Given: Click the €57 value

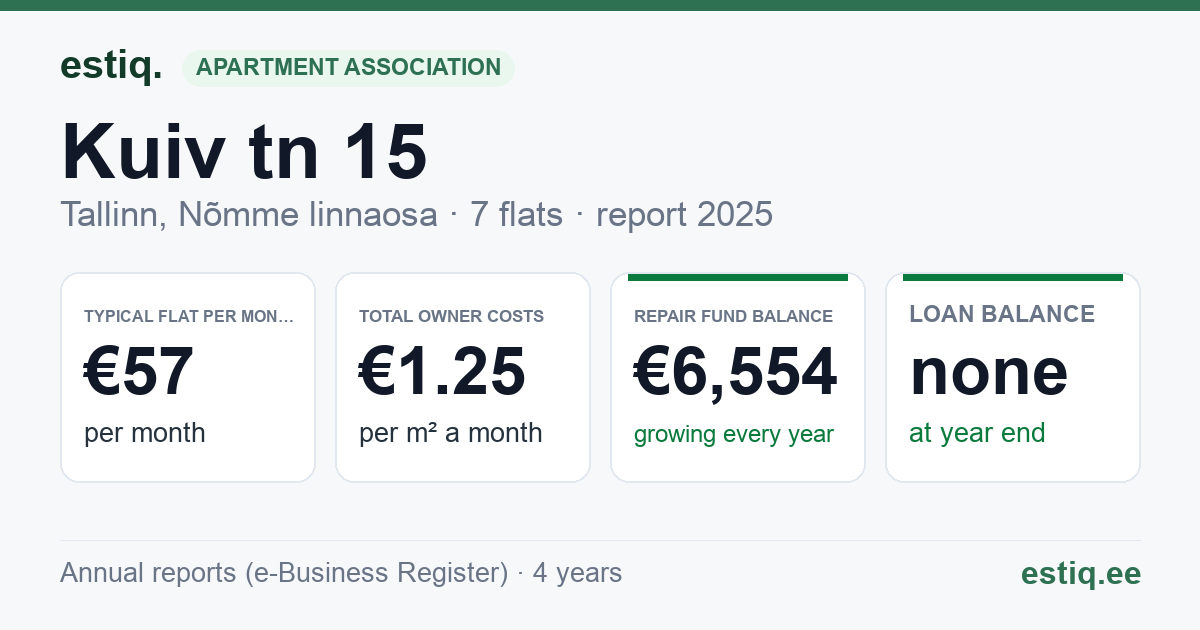Looking at the screenshot, I should [x=139, y=372].
